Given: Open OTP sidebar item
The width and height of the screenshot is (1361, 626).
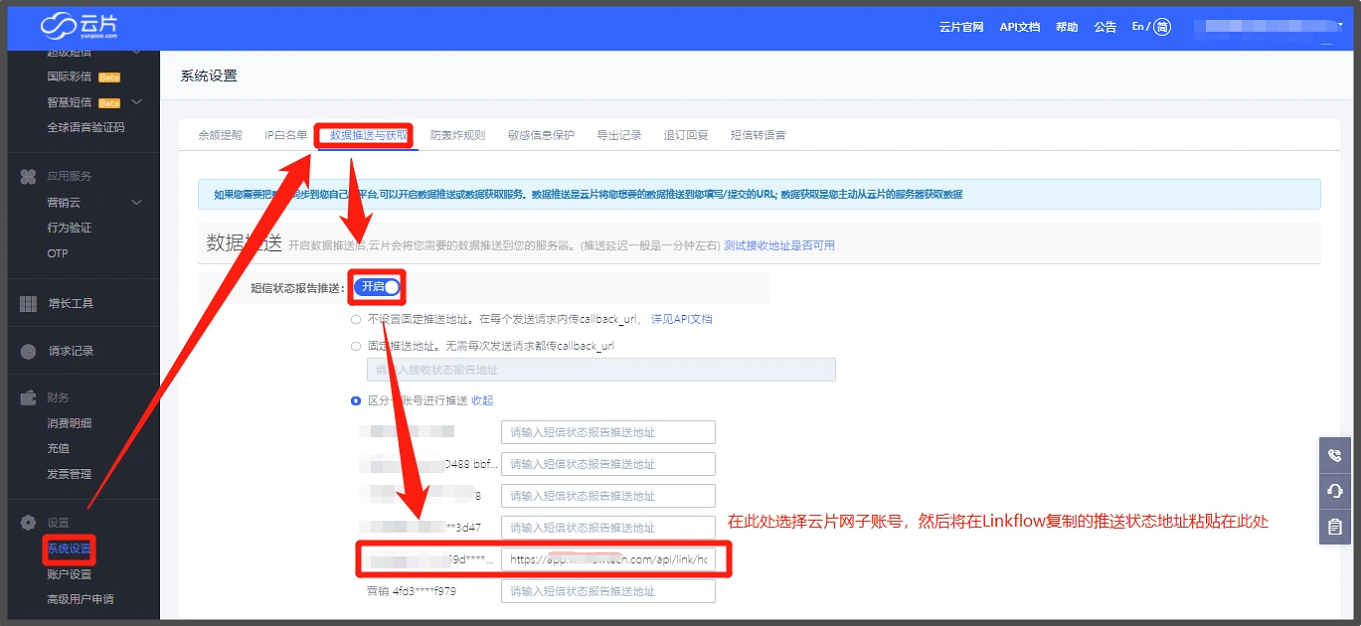Looking at the screenshot, I should 57,253.
